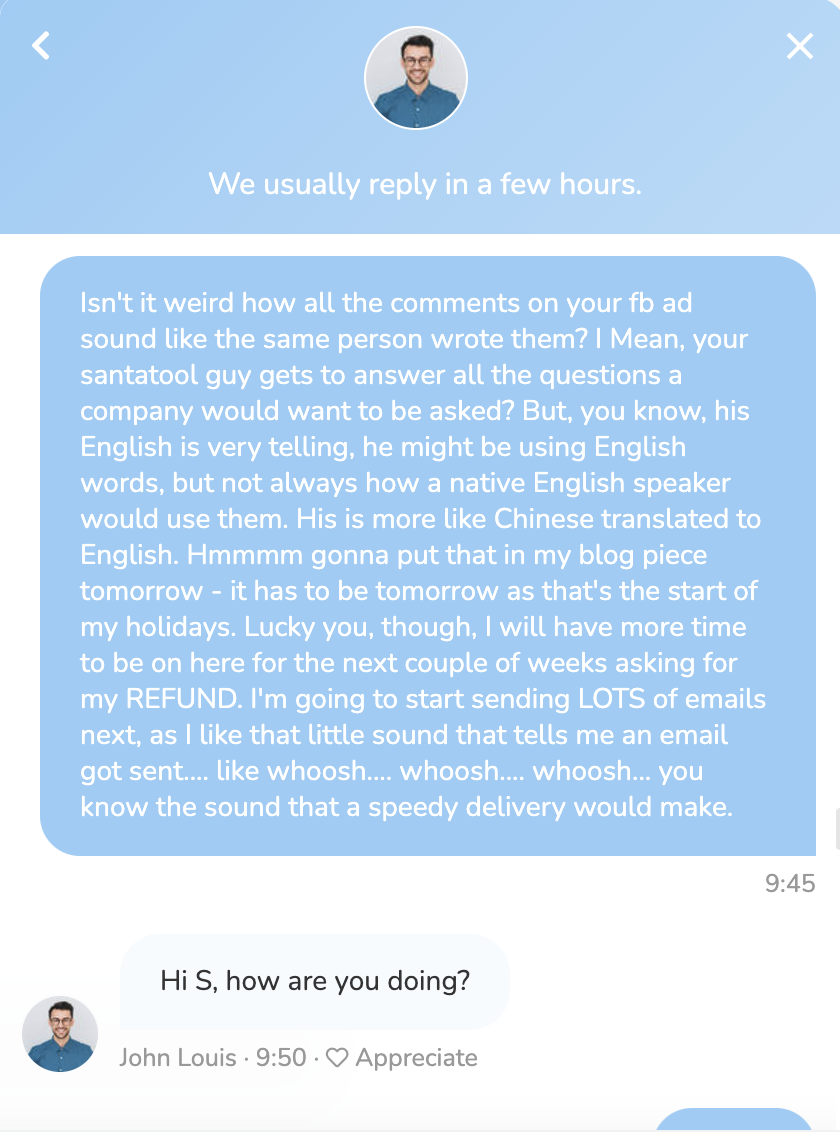The width and height of the screenshot is (840, 1140).
Task: Select the John Louis sender name
Action: [178, 1057]
